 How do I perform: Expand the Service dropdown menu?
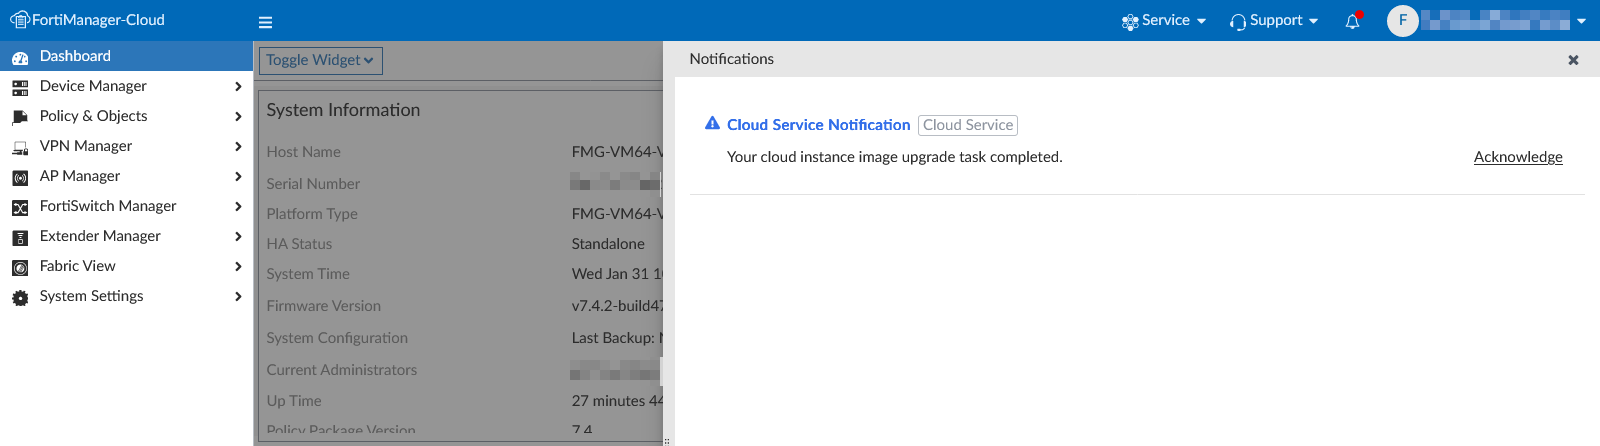point(1165,21)
